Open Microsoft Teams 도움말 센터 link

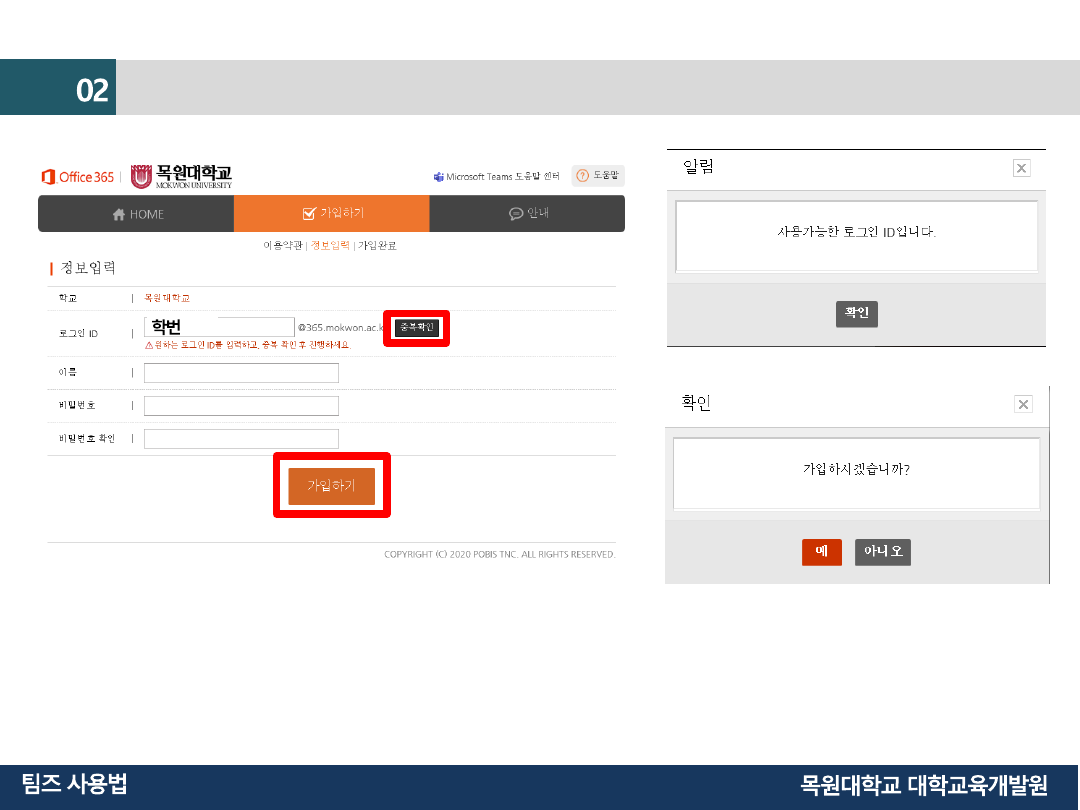[x=496, y=177]
